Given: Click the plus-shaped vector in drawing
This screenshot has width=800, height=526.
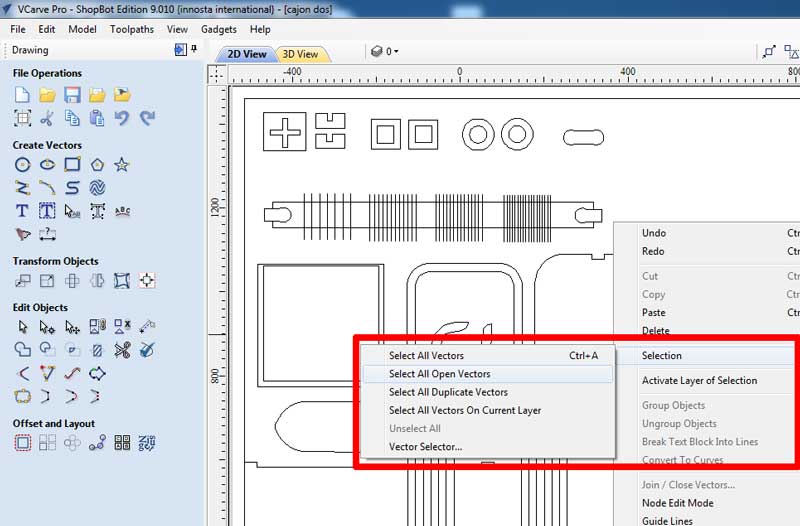Looking at the screenshot, I should (x=285, y=132).
